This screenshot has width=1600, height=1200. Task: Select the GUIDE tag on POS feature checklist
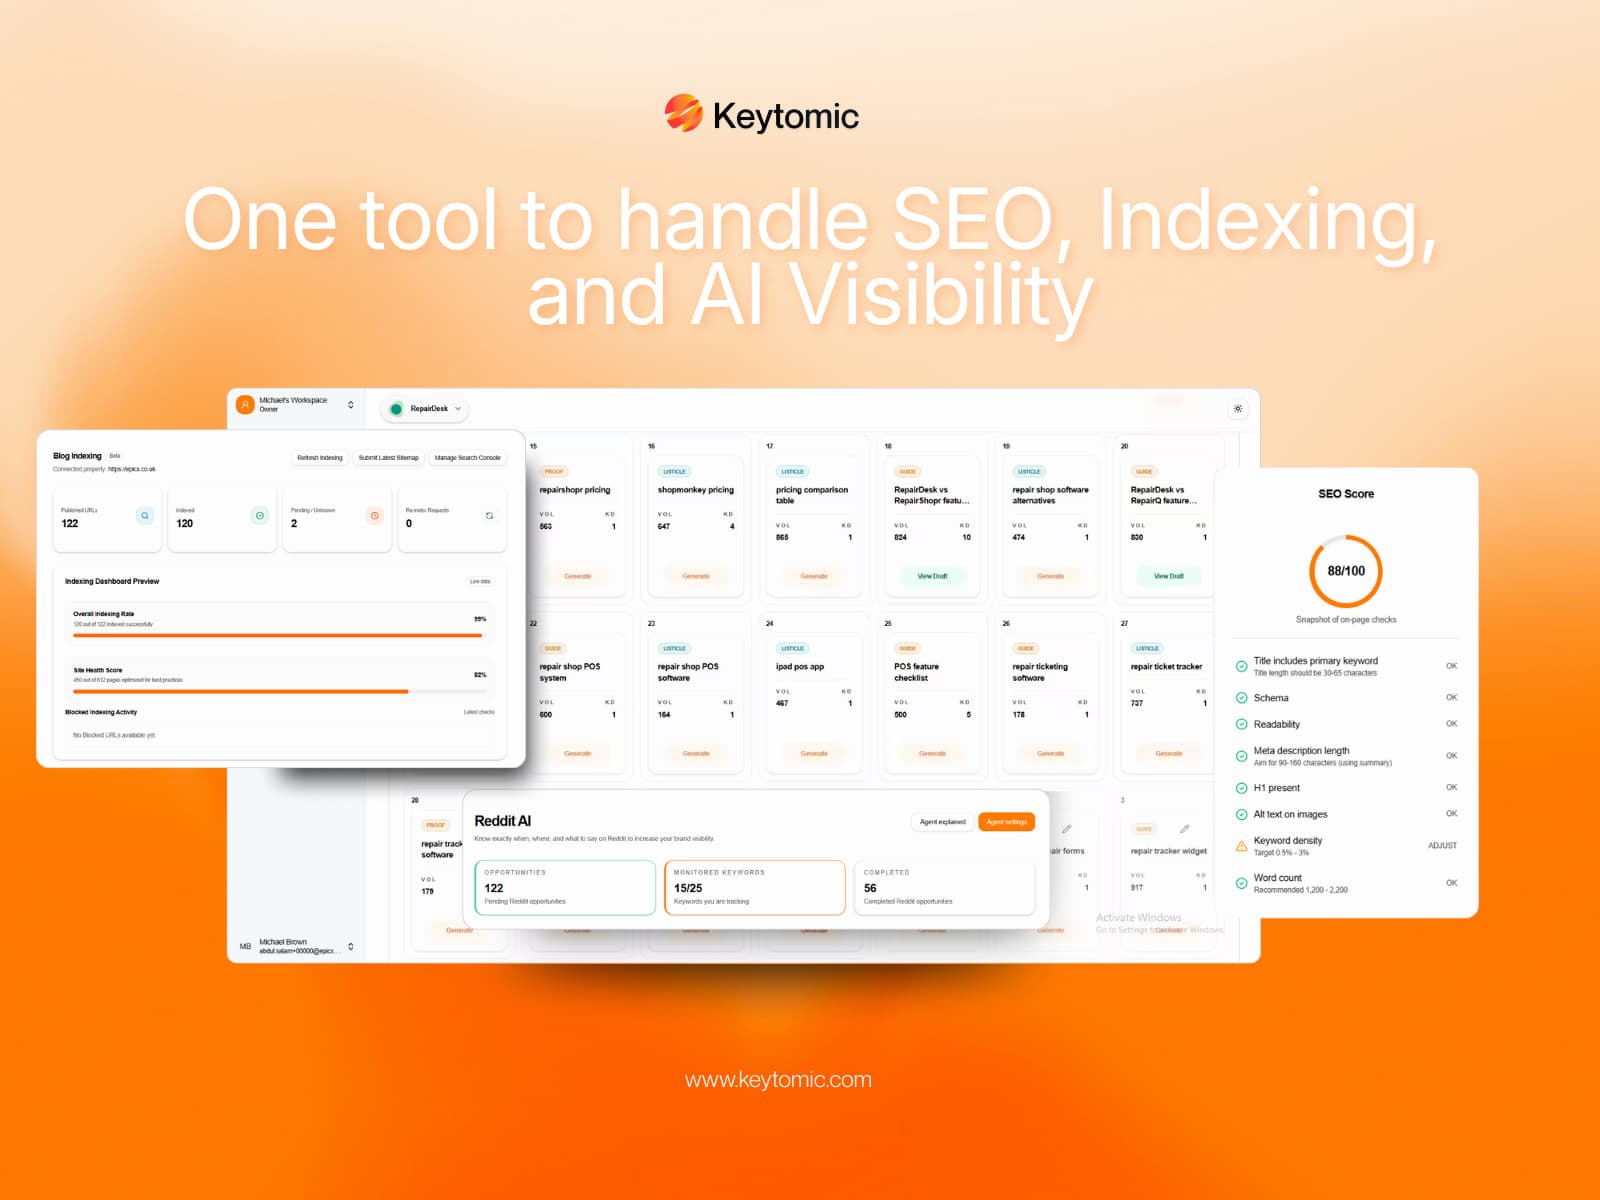pos(908,648)
